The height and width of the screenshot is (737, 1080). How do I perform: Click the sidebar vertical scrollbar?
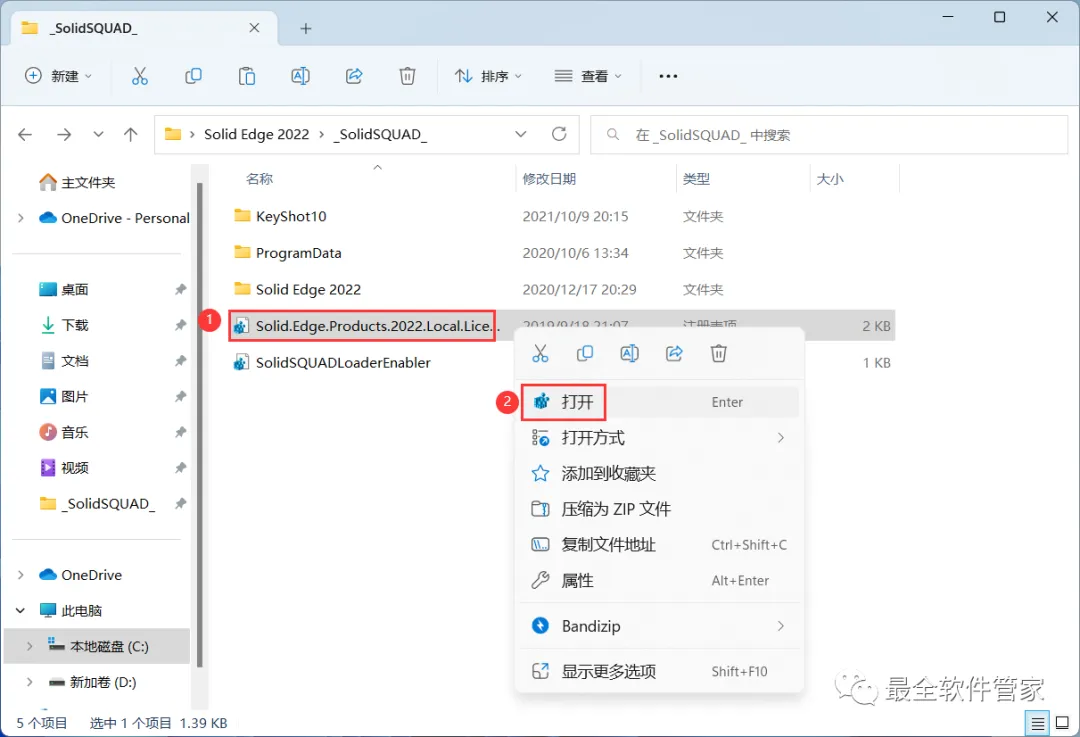pos(200,424)
